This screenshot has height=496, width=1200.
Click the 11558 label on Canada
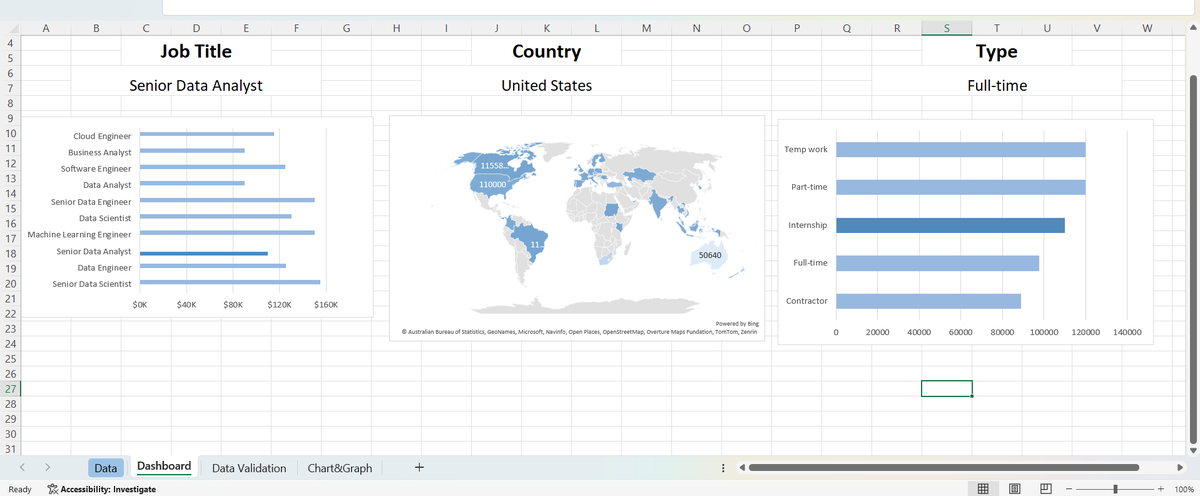click(x=494, y=165)
